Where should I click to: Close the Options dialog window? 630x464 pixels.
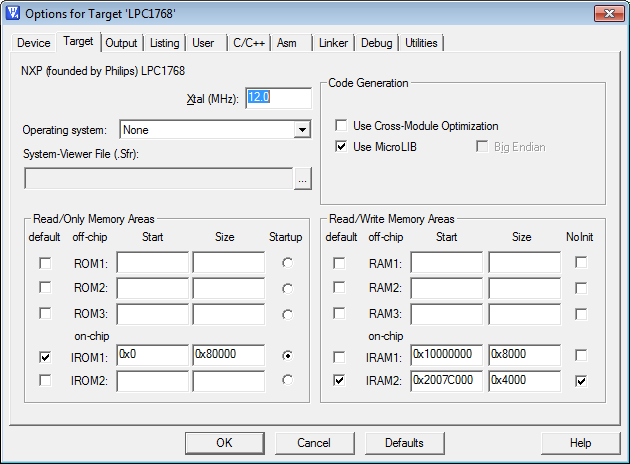pos(607,14)
